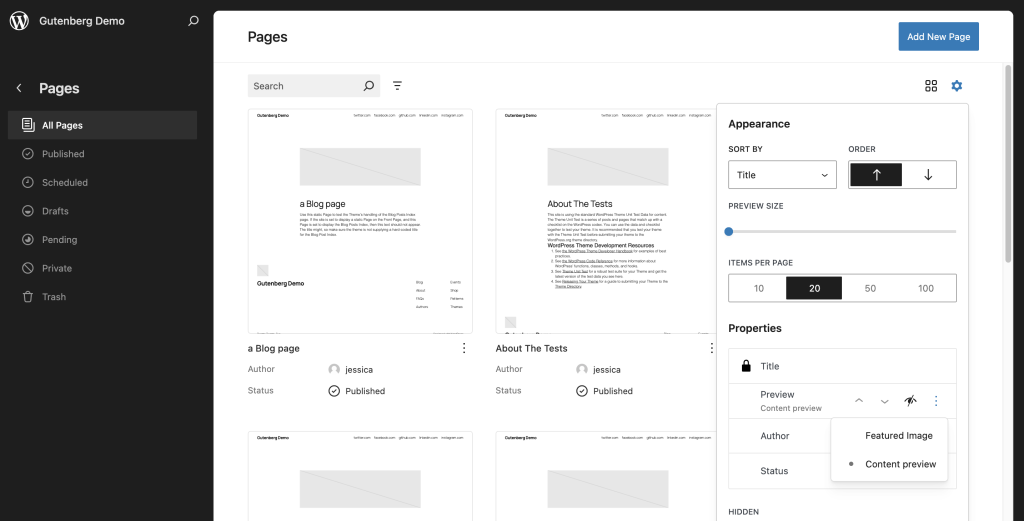
Task: Open Preview field's three-dot options menu
Action: 936,401
